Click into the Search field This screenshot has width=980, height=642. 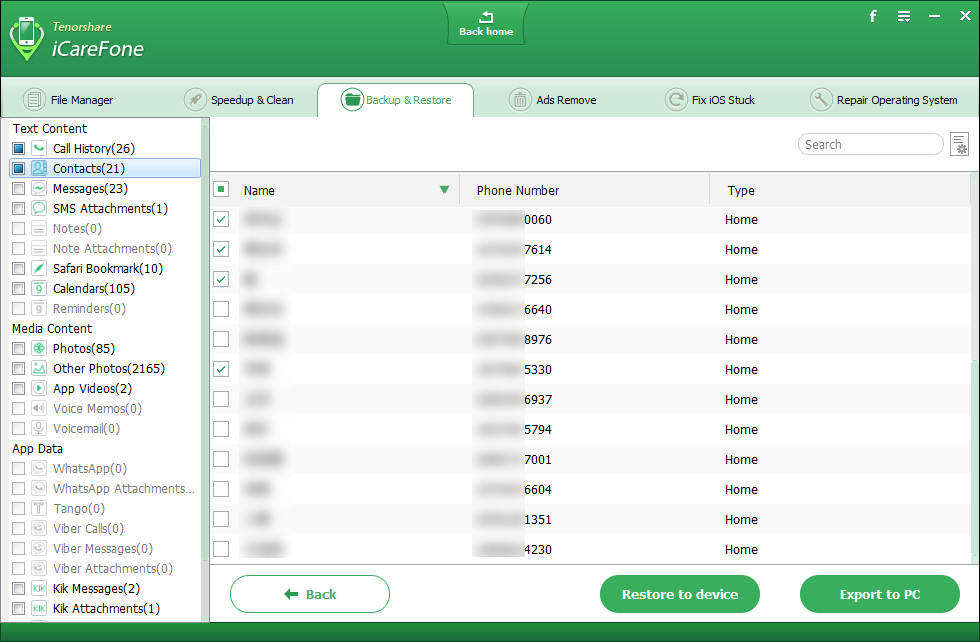[x=871, y=144]
